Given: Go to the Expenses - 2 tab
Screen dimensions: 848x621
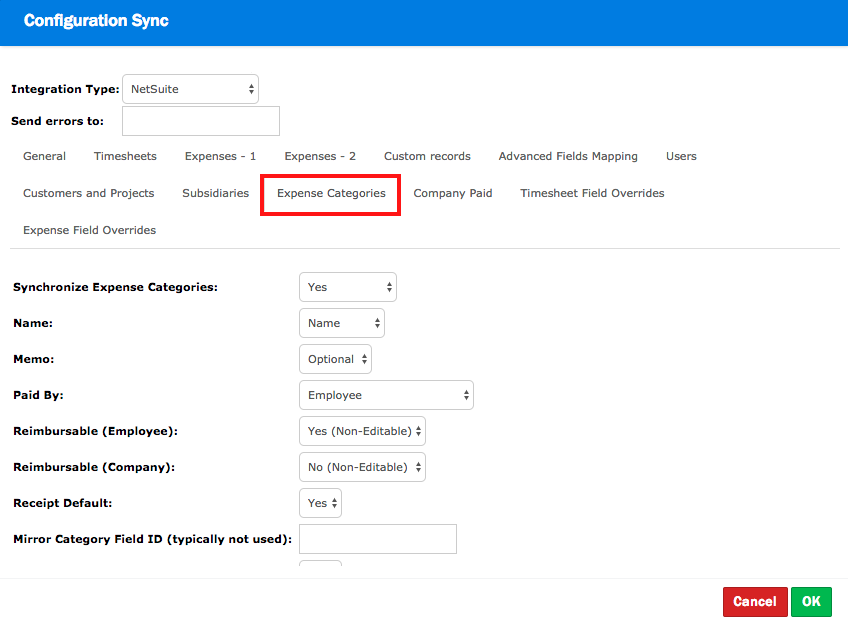Looking at the screenshot, I should 320,156.
